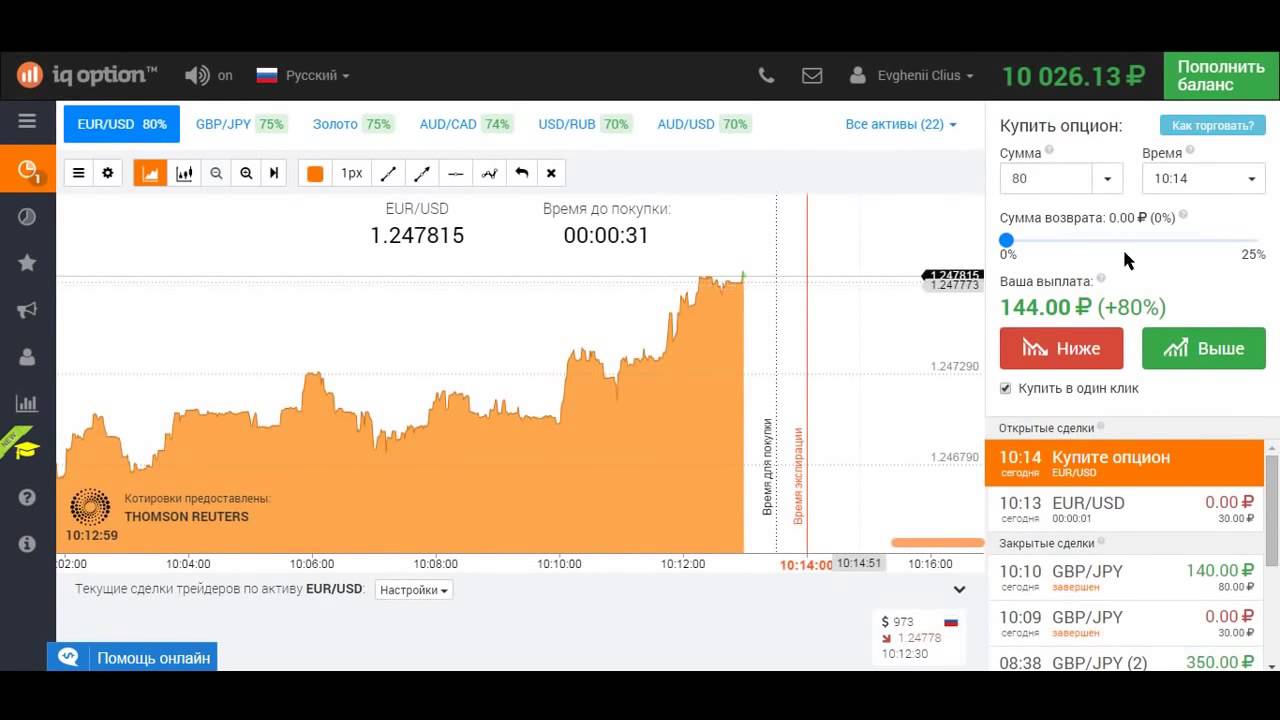Open chart settings gear icon
The image size is (1280, 720).
108,173
